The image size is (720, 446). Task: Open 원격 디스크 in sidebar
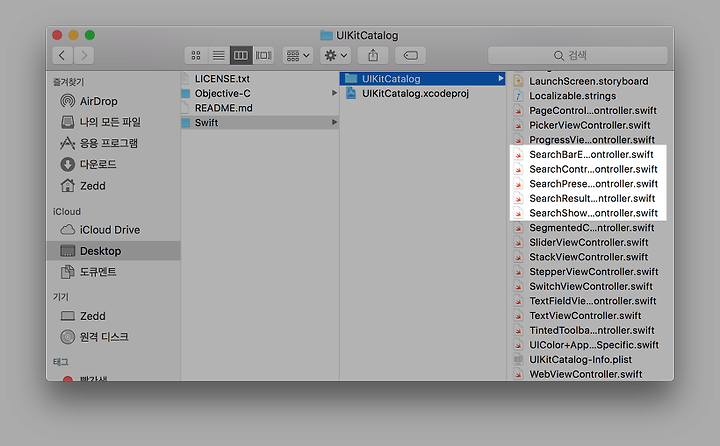coord(113,337)
